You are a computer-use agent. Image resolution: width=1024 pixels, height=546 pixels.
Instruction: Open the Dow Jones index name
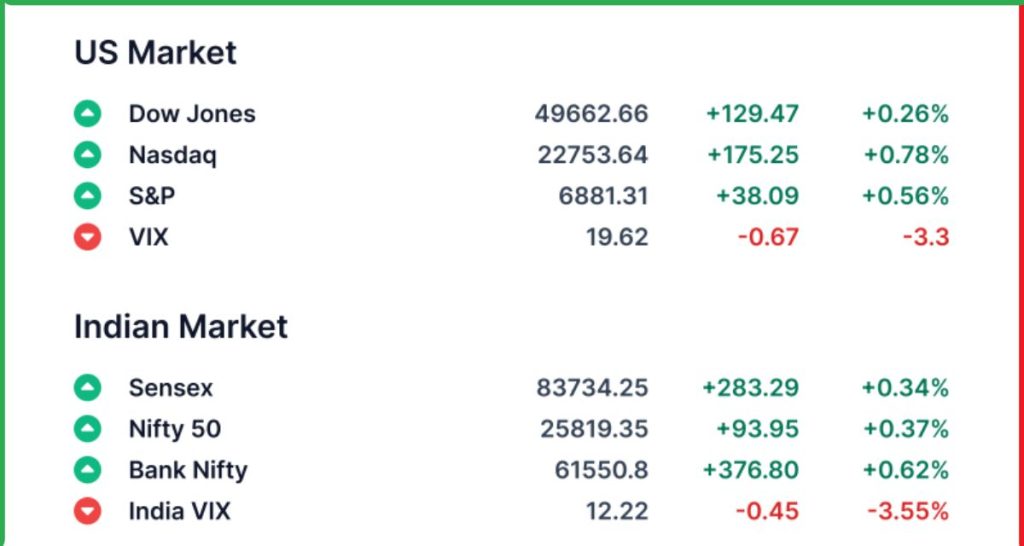click(x=192, y=114)
